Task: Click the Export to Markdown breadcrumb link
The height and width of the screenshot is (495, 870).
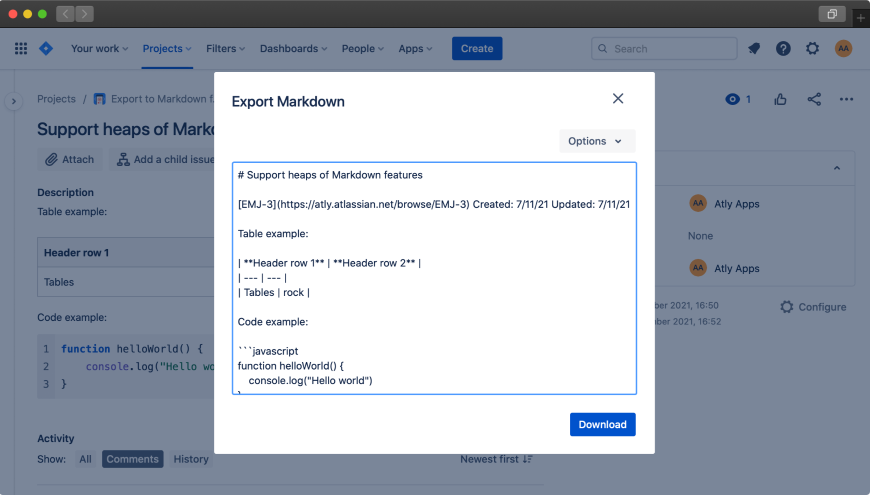Action: [x=162, y=99]
